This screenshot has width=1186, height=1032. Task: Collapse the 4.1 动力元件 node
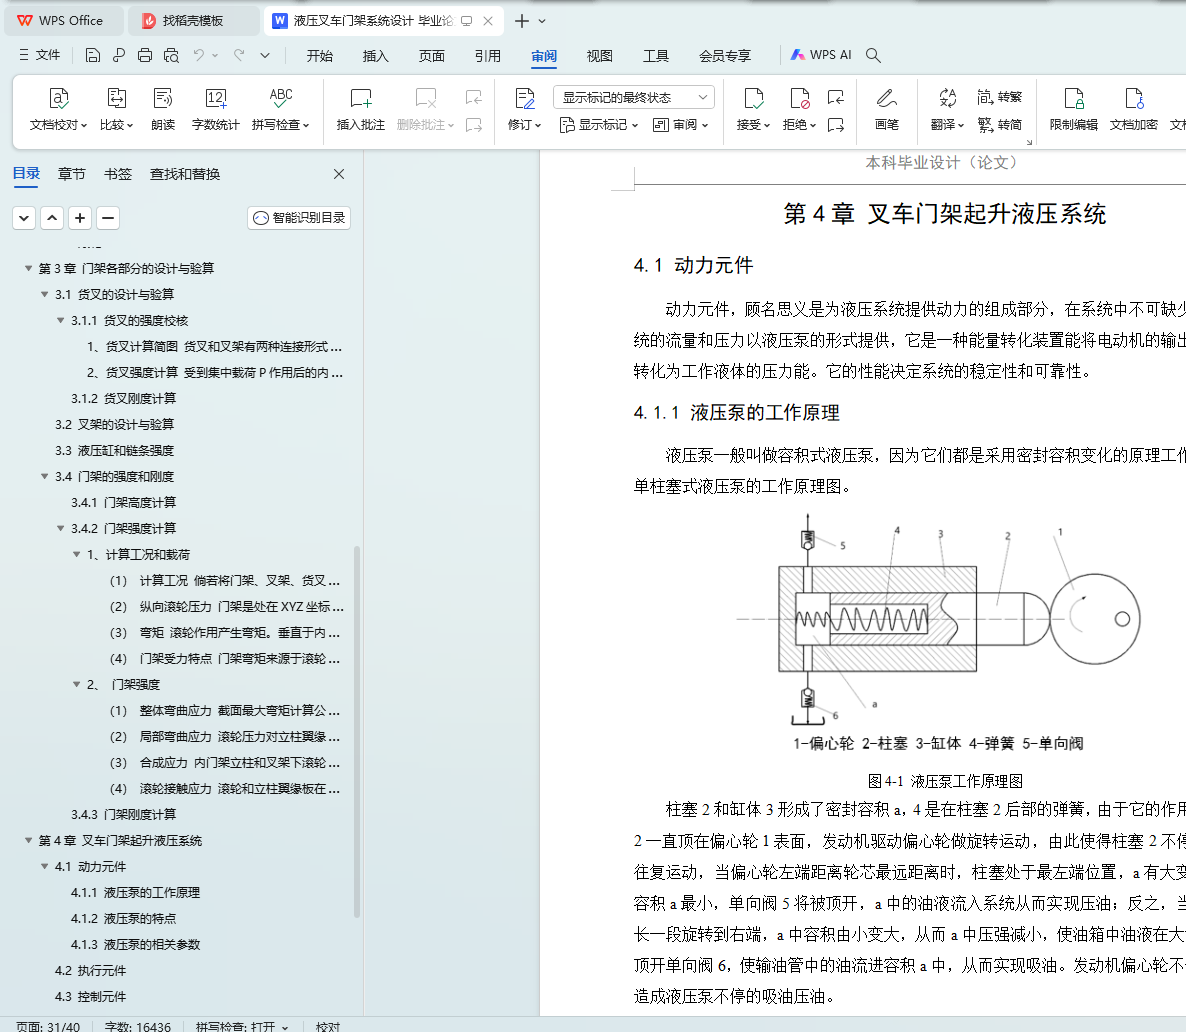pos(45,866)
